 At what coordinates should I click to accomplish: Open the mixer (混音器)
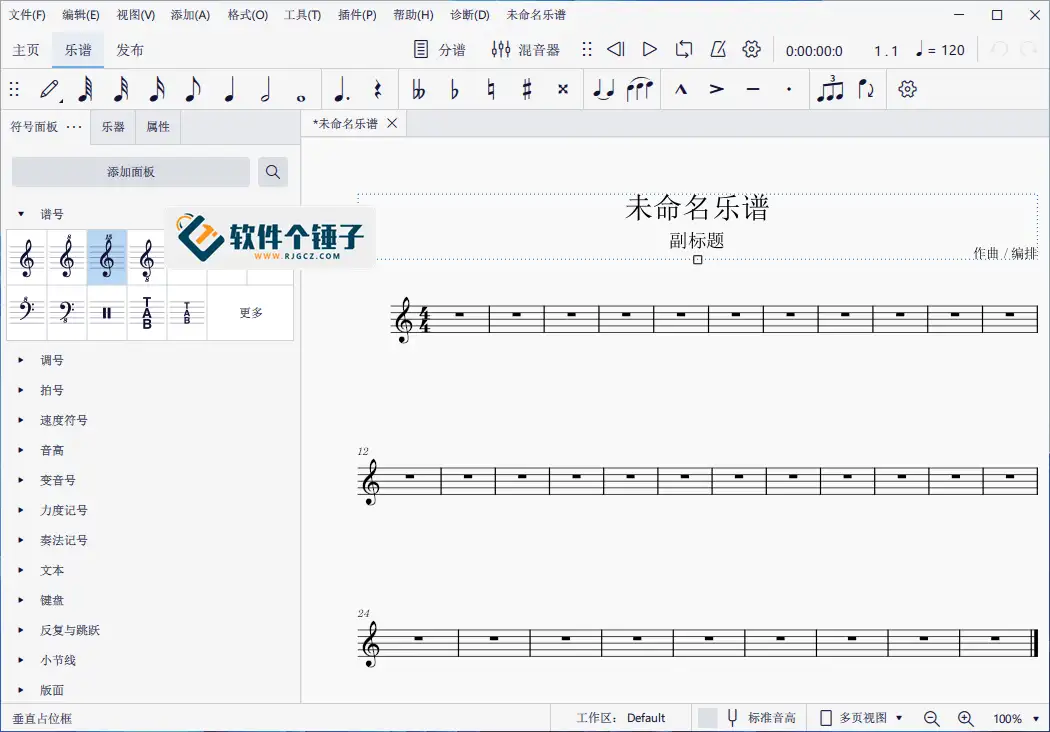click(x=526, y=50)
